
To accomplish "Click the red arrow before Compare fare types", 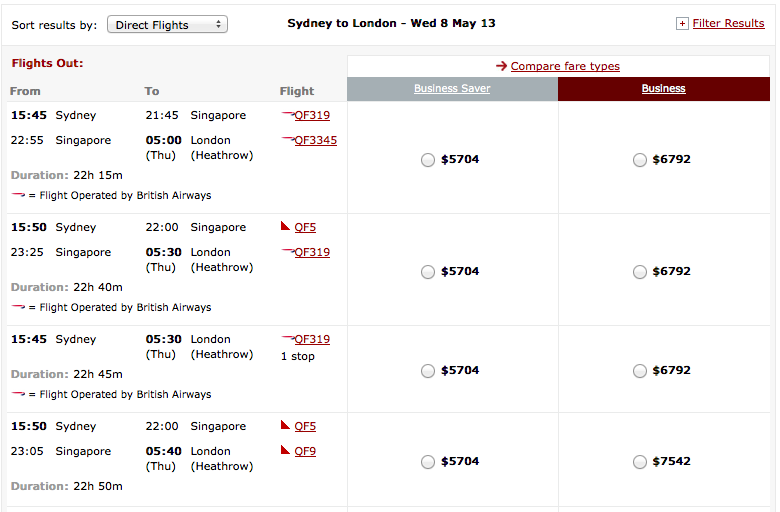I will coord(501,66).
